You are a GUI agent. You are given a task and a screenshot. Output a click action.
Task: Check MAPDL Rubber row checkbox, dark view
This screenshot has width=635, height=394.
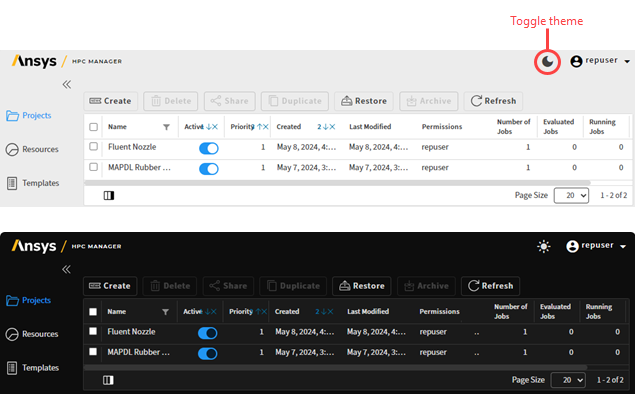pos(93,351)
